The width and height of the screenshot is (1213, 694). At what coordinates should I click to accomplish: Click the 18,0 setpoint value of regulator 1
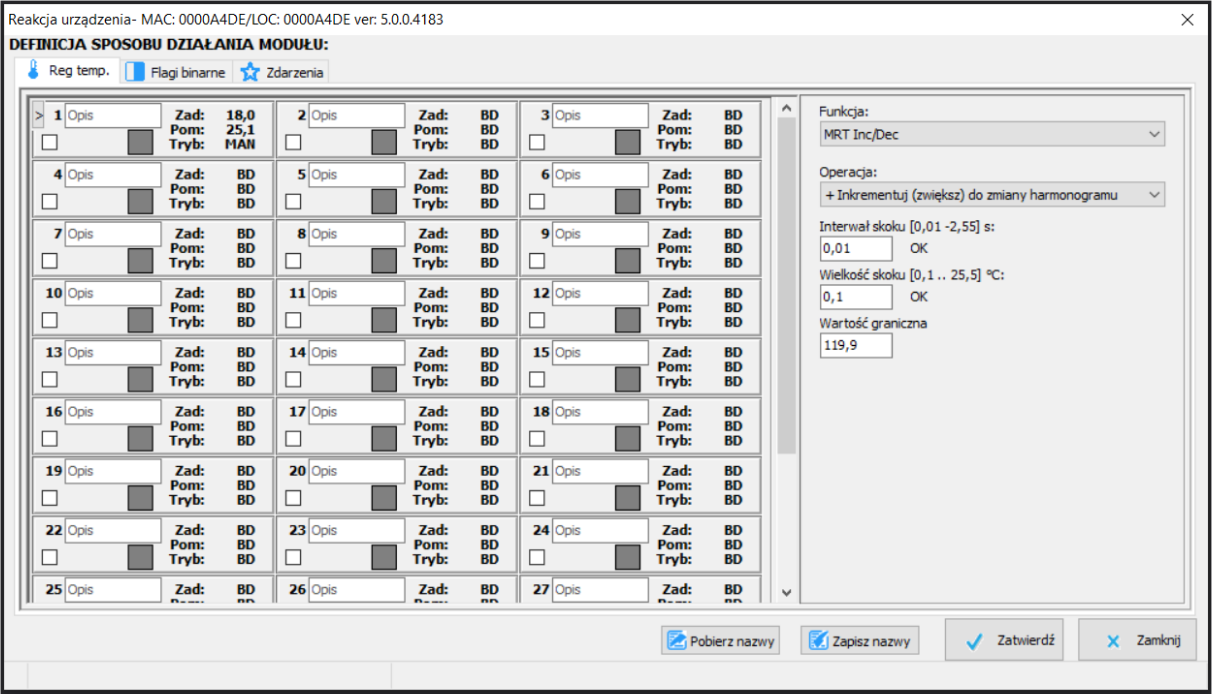241,115
